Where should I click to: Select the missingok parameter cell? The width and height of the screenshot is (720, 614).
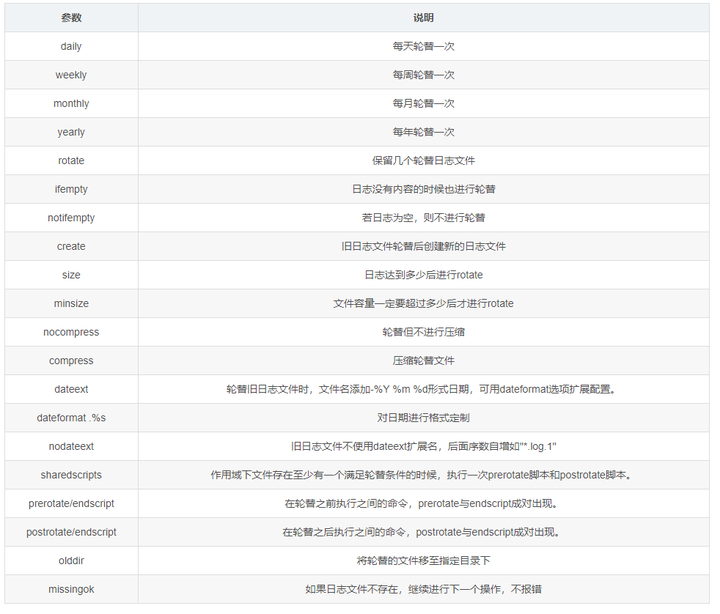click(71, 589)
